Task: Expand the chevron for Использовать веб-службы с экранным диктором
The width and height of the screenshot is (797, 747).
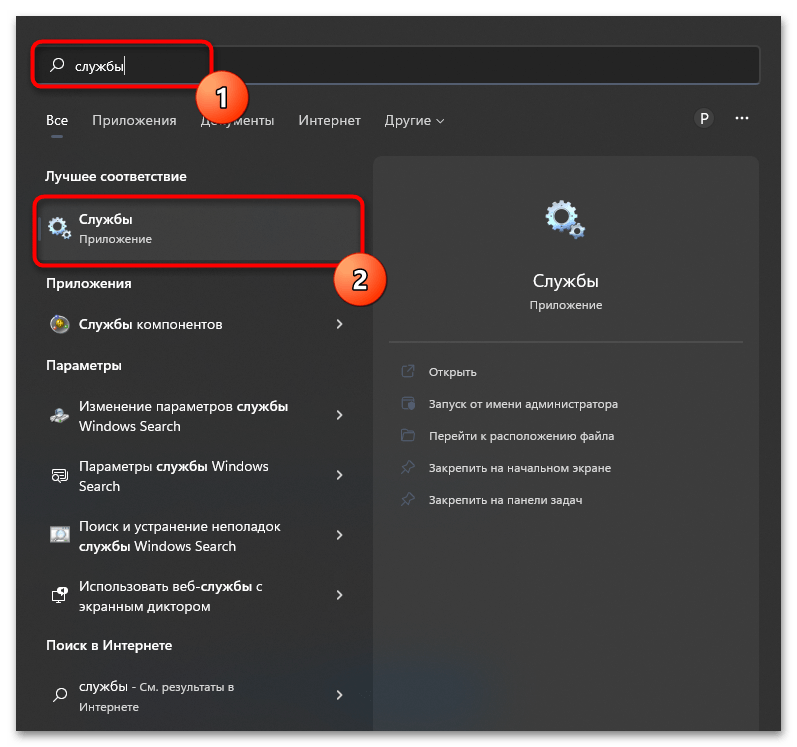Action: [x=340, y=595]
